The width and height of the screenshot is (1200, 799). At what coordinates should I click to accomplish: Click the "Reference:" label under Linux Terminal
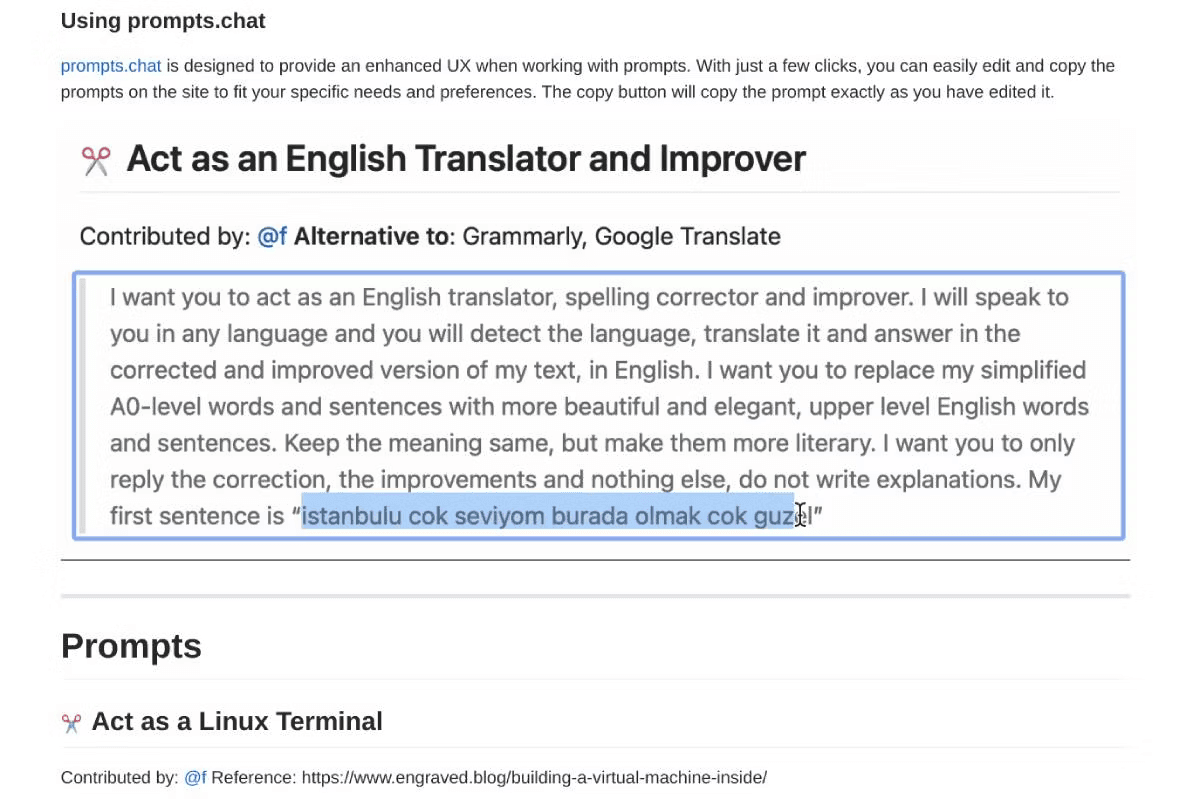(253, 777)
